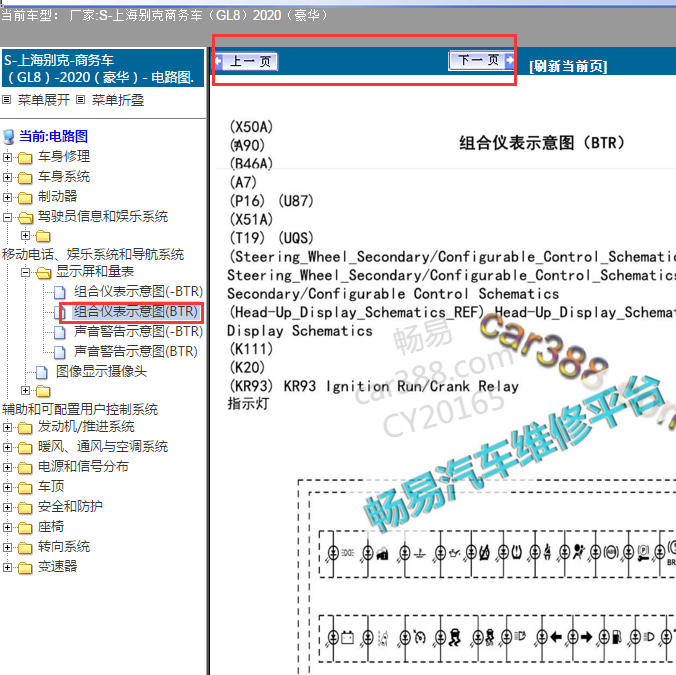676x675 pixels.
Task: Open 声音警告示意图(-BTR) document
Action: (x=138, y=331)
